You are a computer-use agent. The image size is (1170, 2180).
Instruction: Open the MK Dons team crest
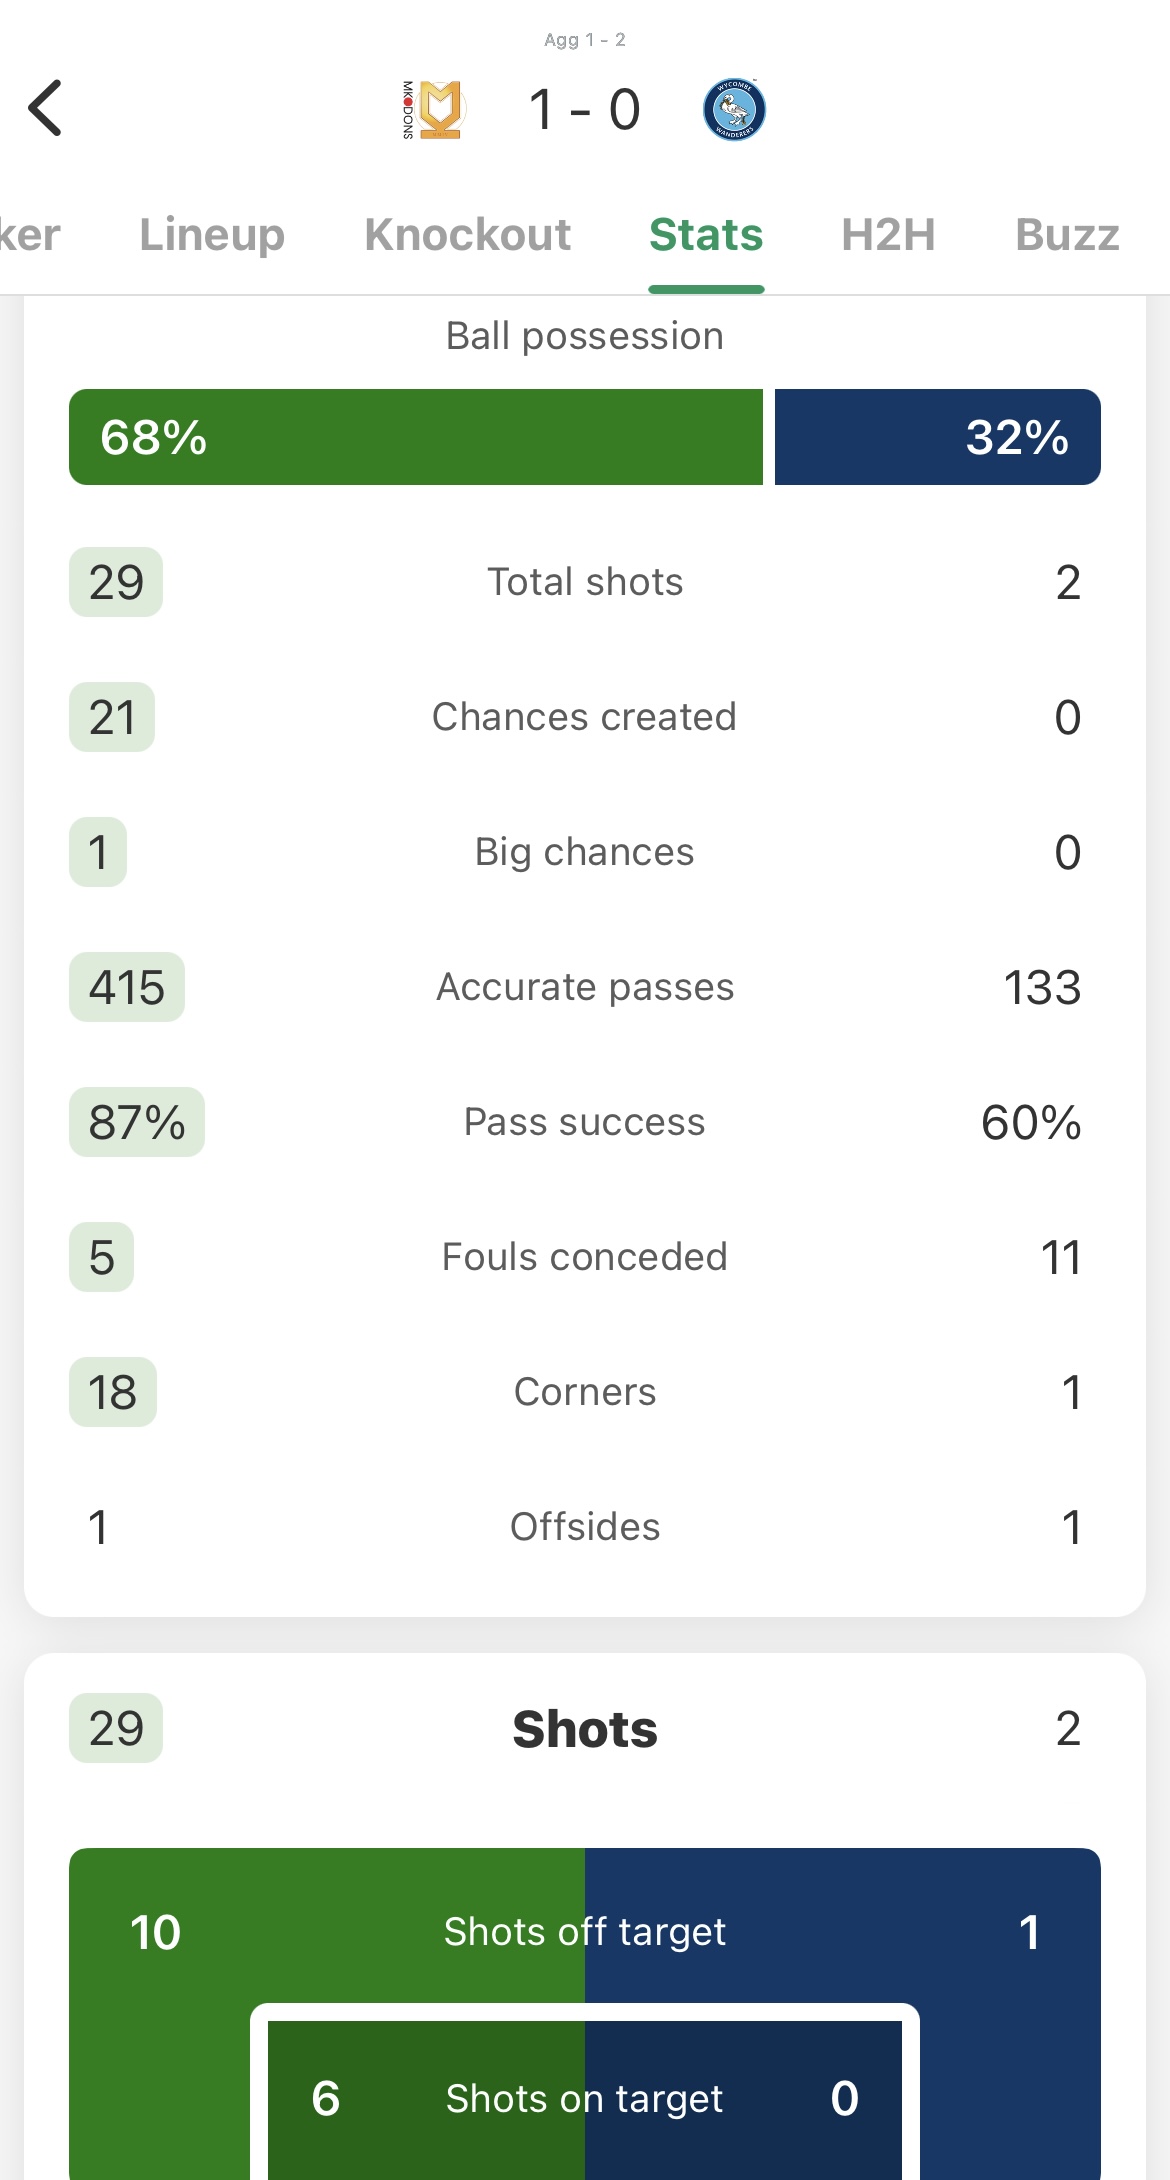(x=433, y=109)
